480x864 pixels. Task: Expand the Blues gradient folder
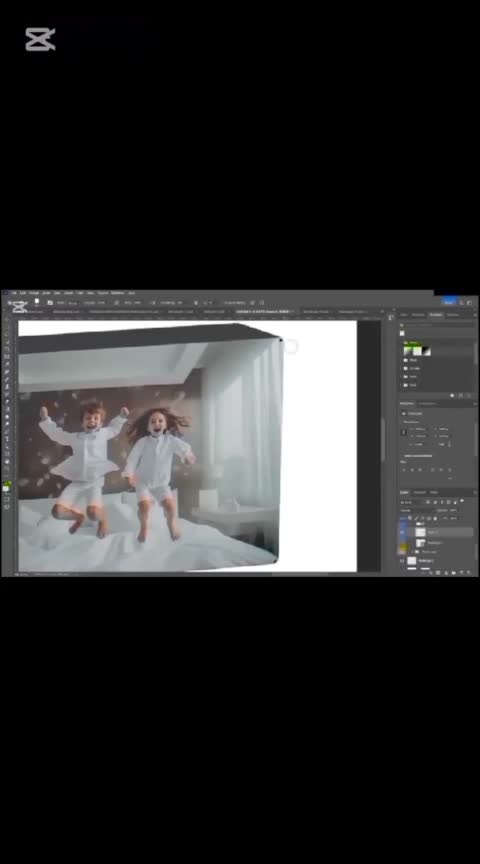click(x=401, y=360)
